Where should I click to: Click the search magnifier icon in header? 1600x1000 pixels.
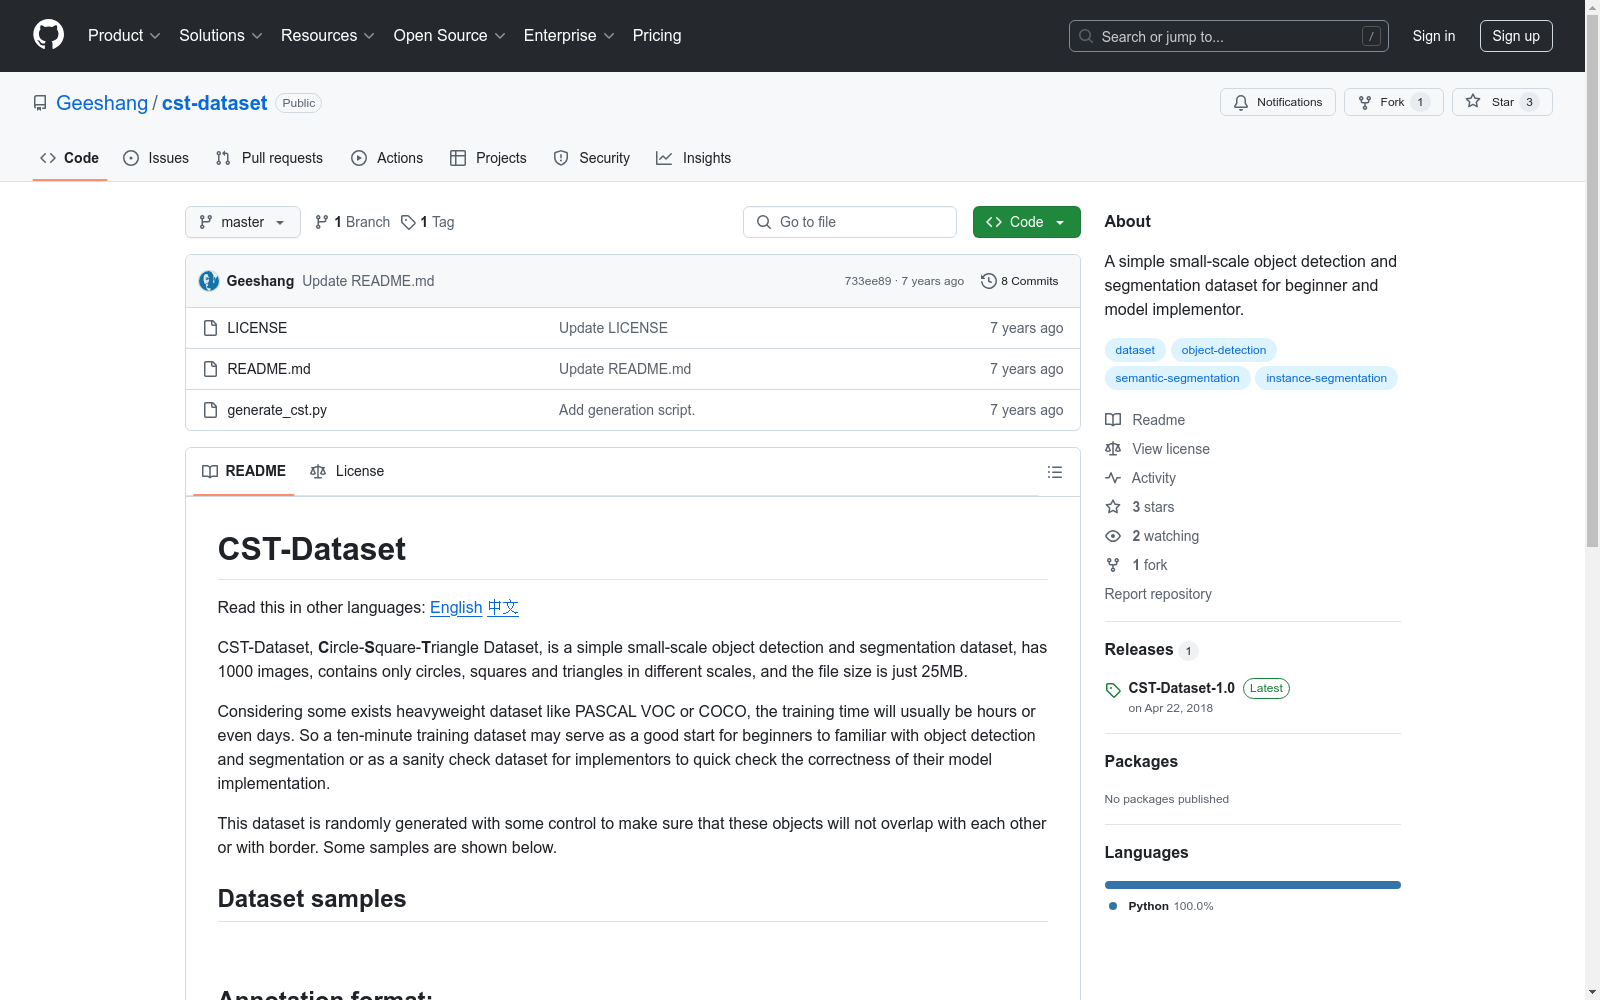[1086, 36]
